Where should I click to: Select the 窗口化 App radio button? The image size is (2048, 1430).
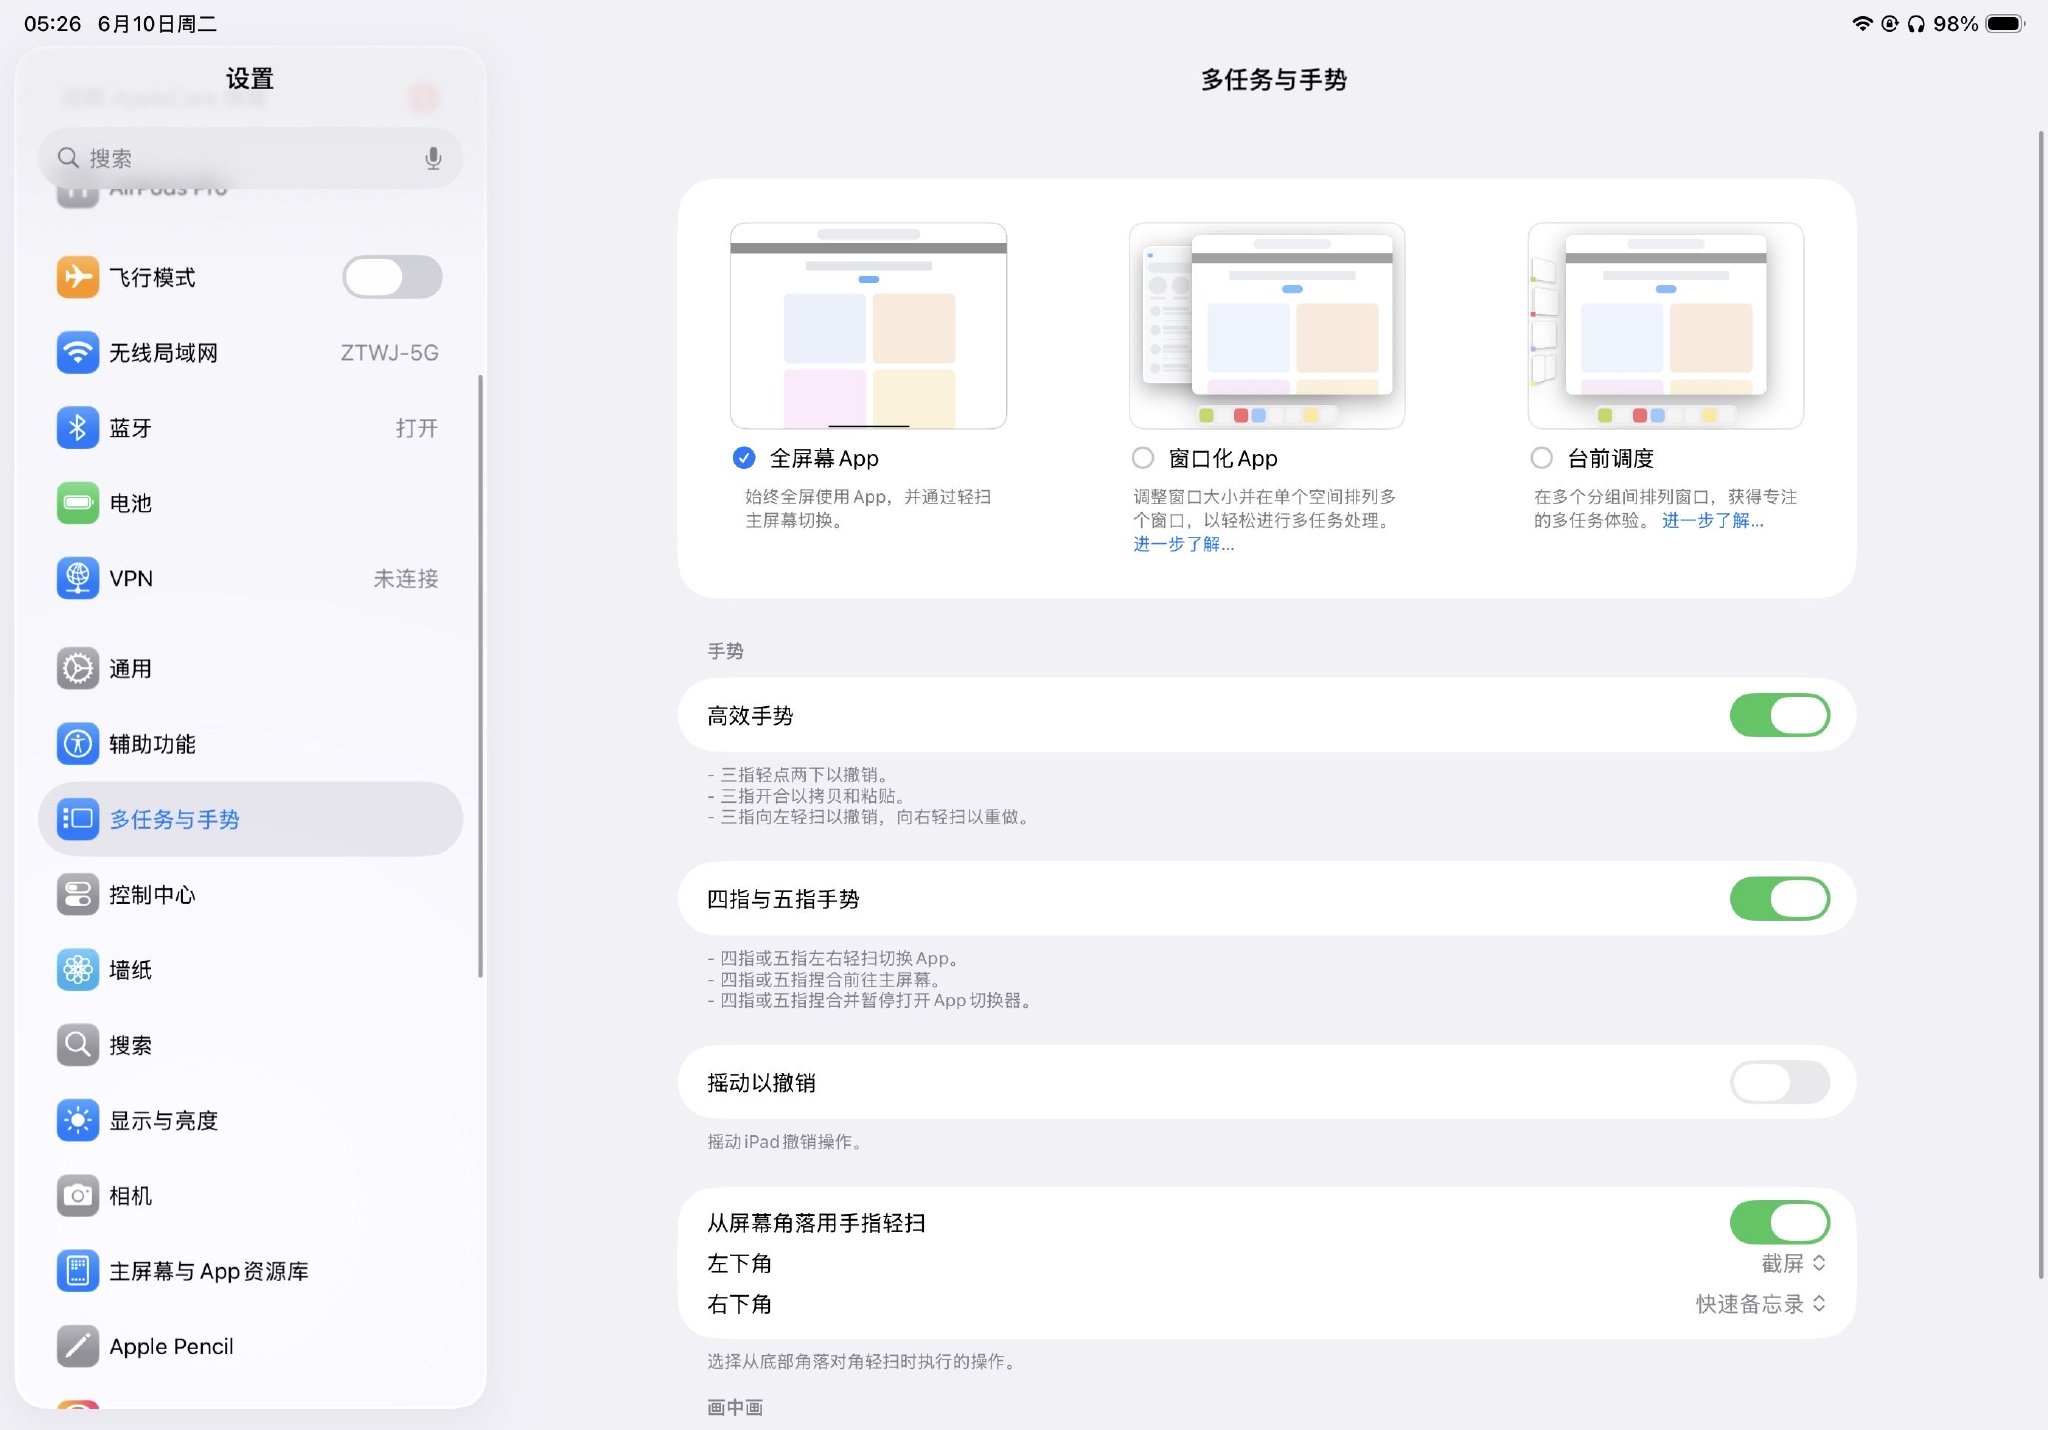pyautogui.click(x=1141, y=457)
